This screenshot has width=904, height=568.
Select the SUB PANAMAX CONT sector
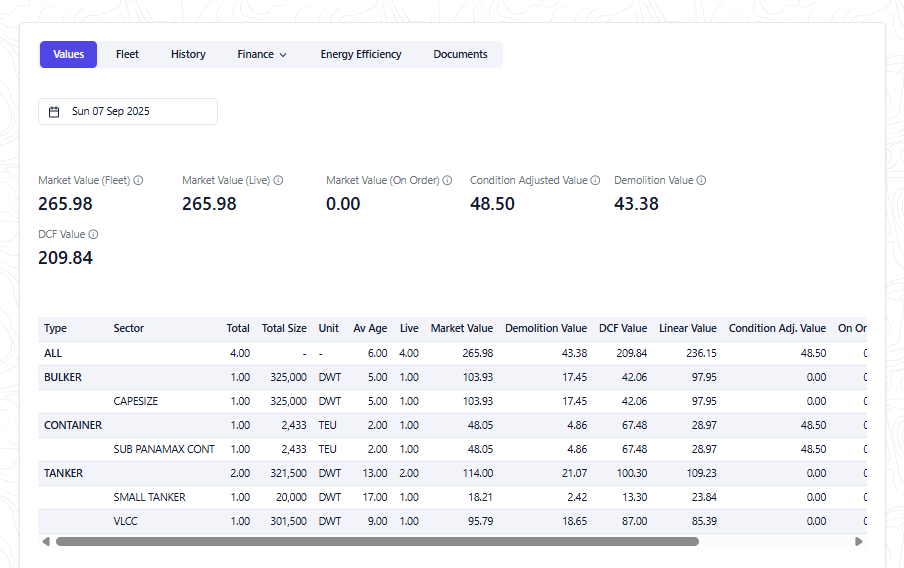tap(164, 449)
